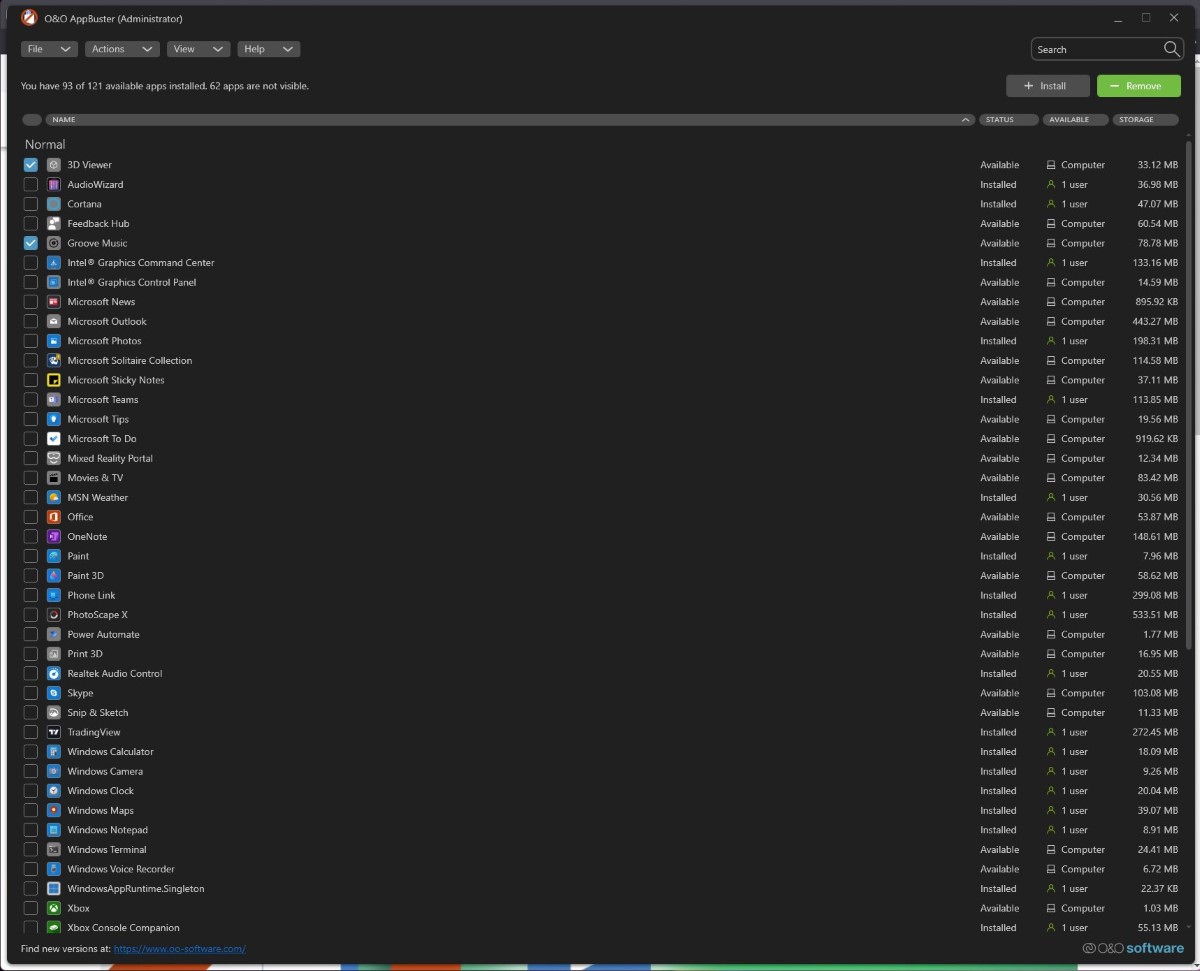Click the Mixed Reality Portal icon
Screen dimensions: 1200x971
54,458
